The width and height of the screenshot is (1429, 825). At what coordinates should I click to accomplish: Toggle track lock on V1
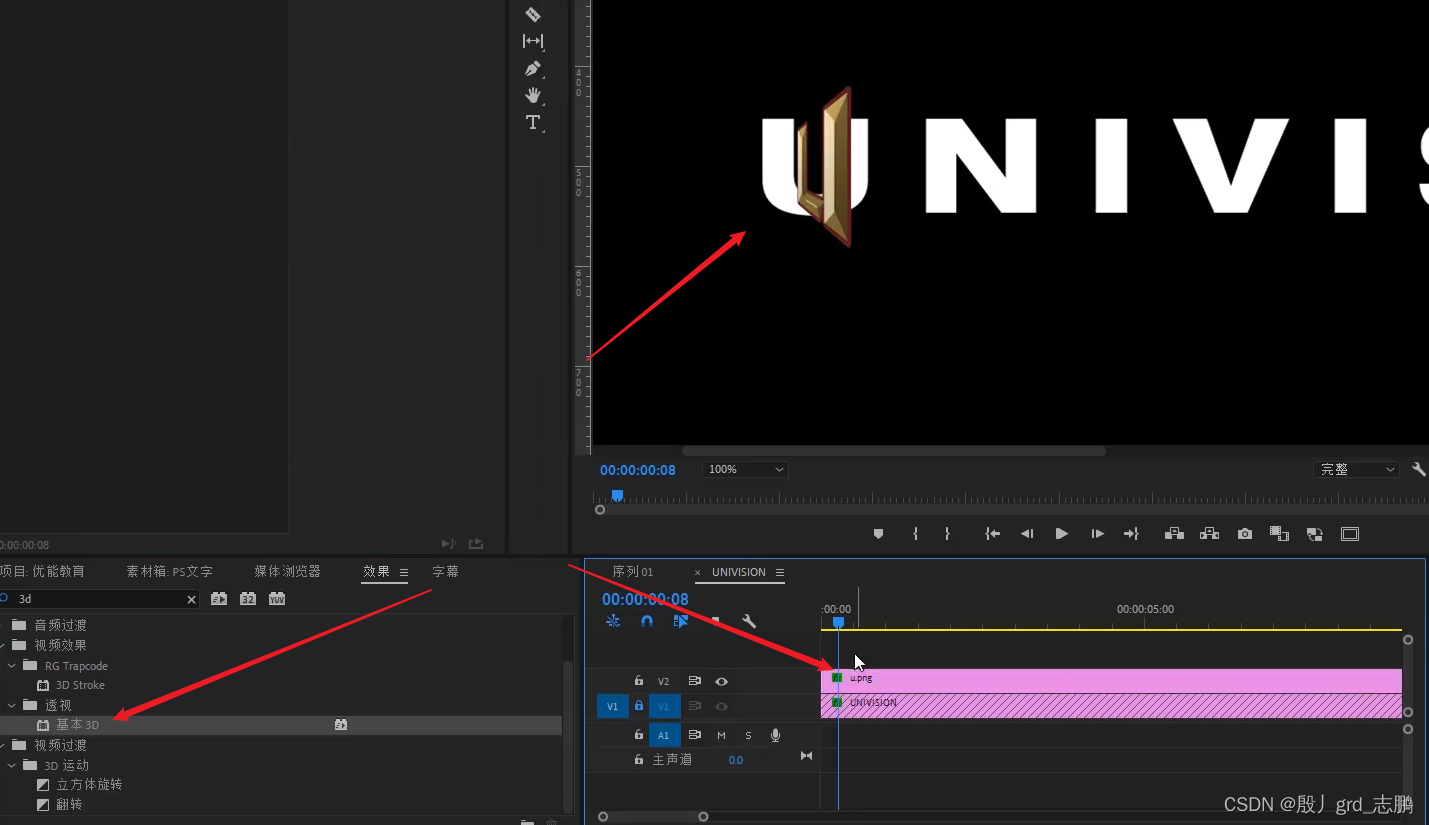(639, 706)
